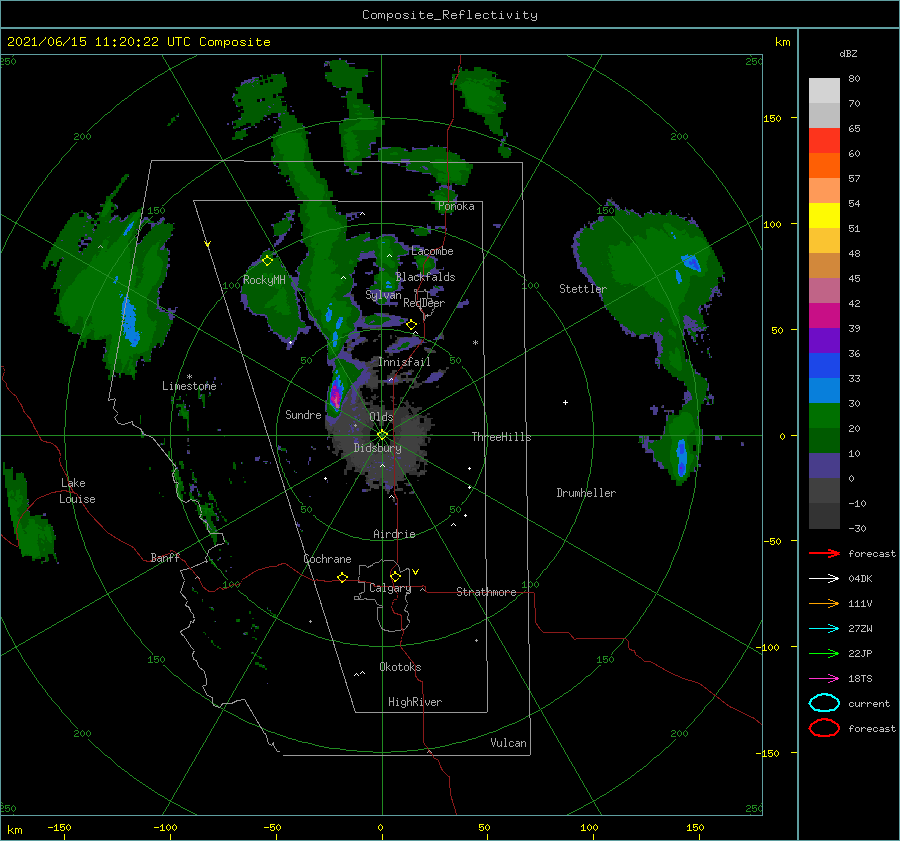Screen dimensions: 900x841
Task: Click the Ponoka label
Action: [x=456, y=206]
